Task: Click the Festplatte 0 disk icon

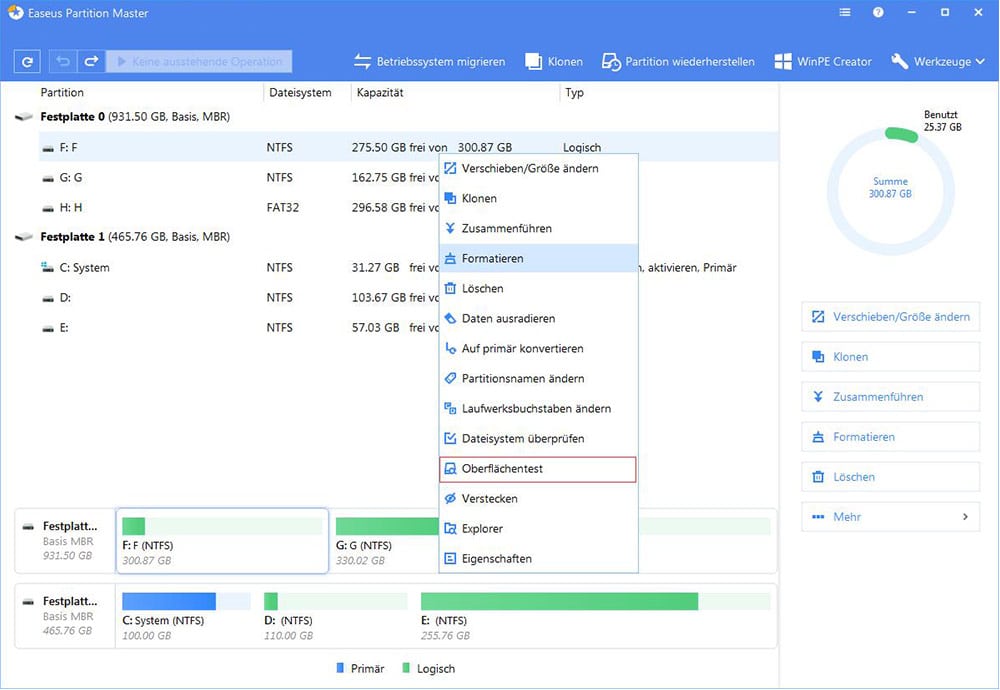Action: [24, 117]
